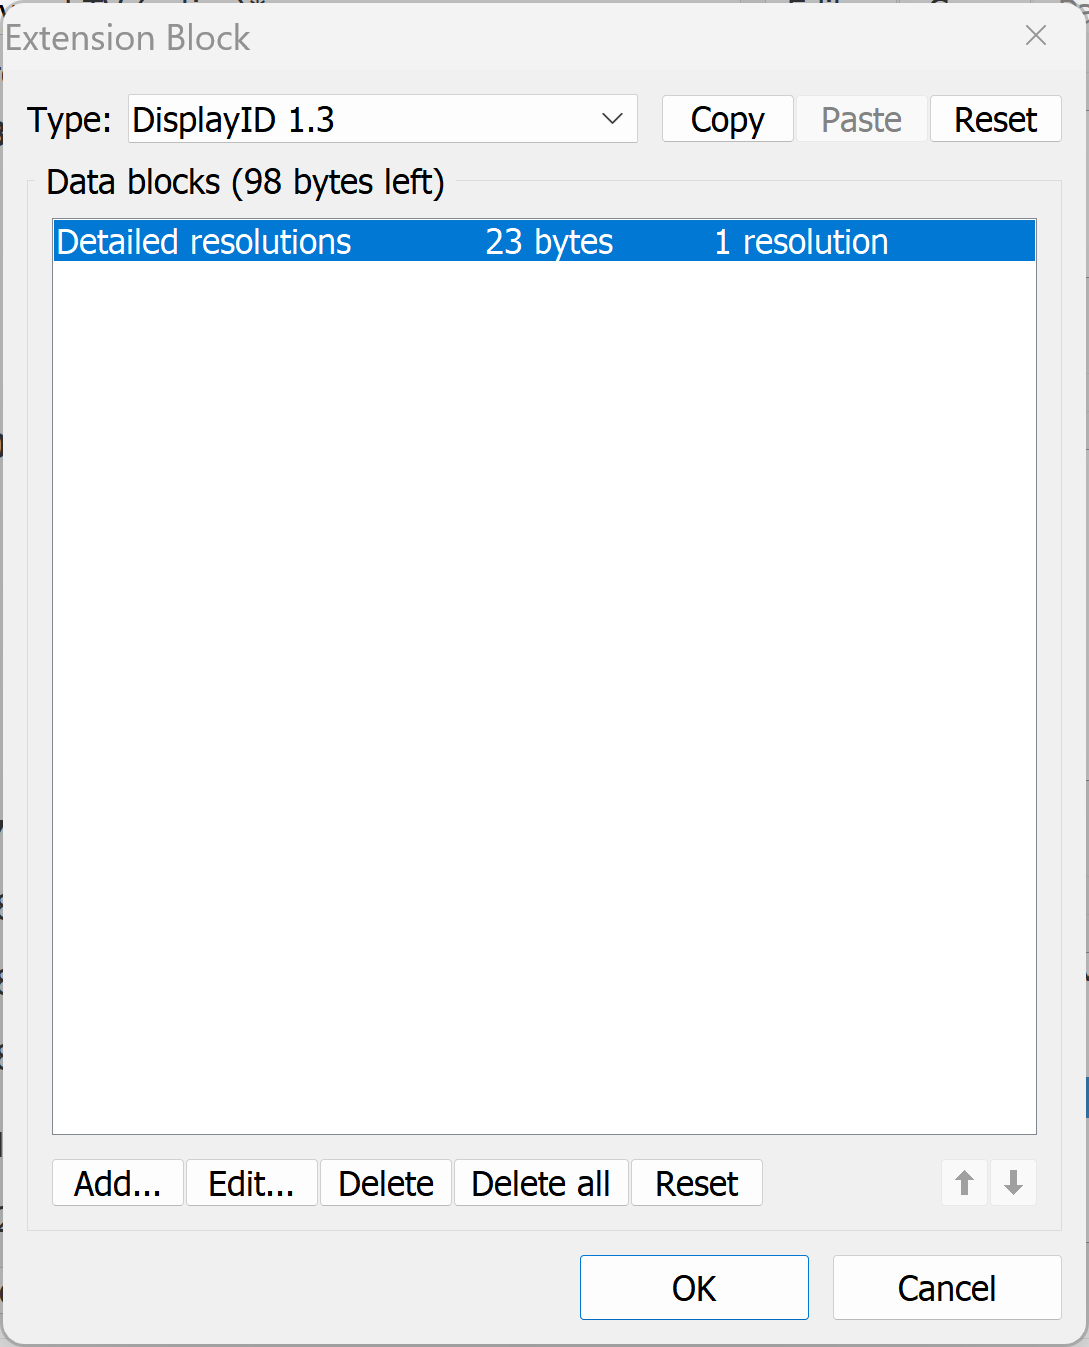Image resolution: width=1089 pixels, height=1347 pixels.
Task: Reset the extension block next to Paste
Action: pos(996,119)
